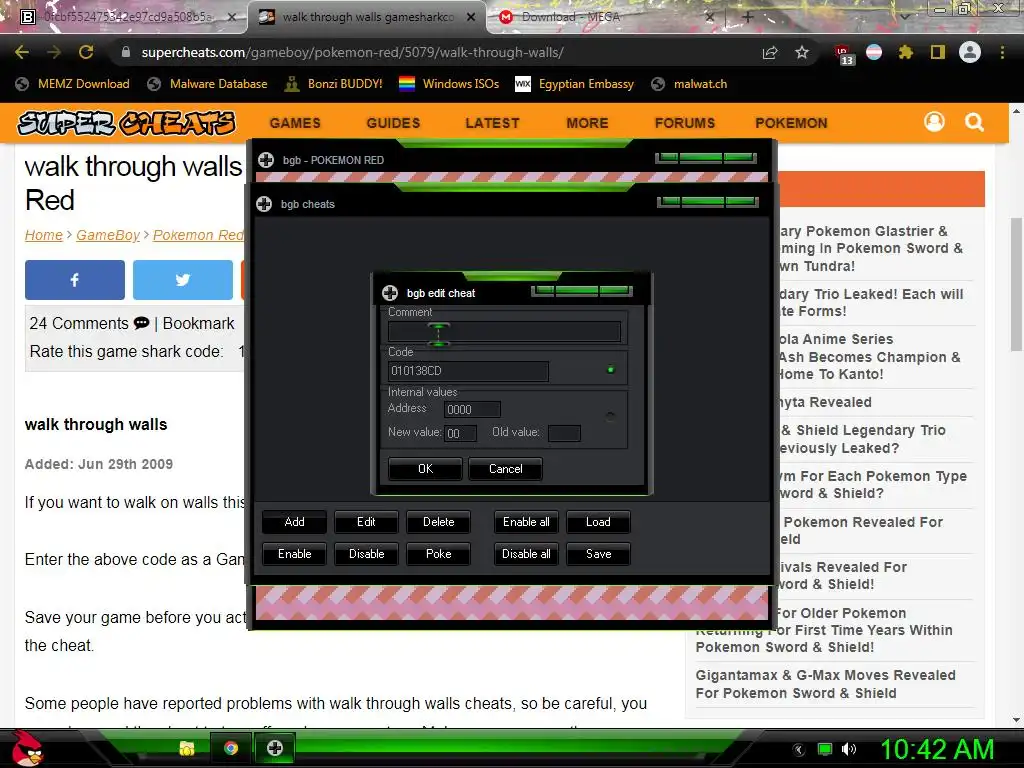Click the Comment input field
1024x768 pixels.
[x=504, y=332]
